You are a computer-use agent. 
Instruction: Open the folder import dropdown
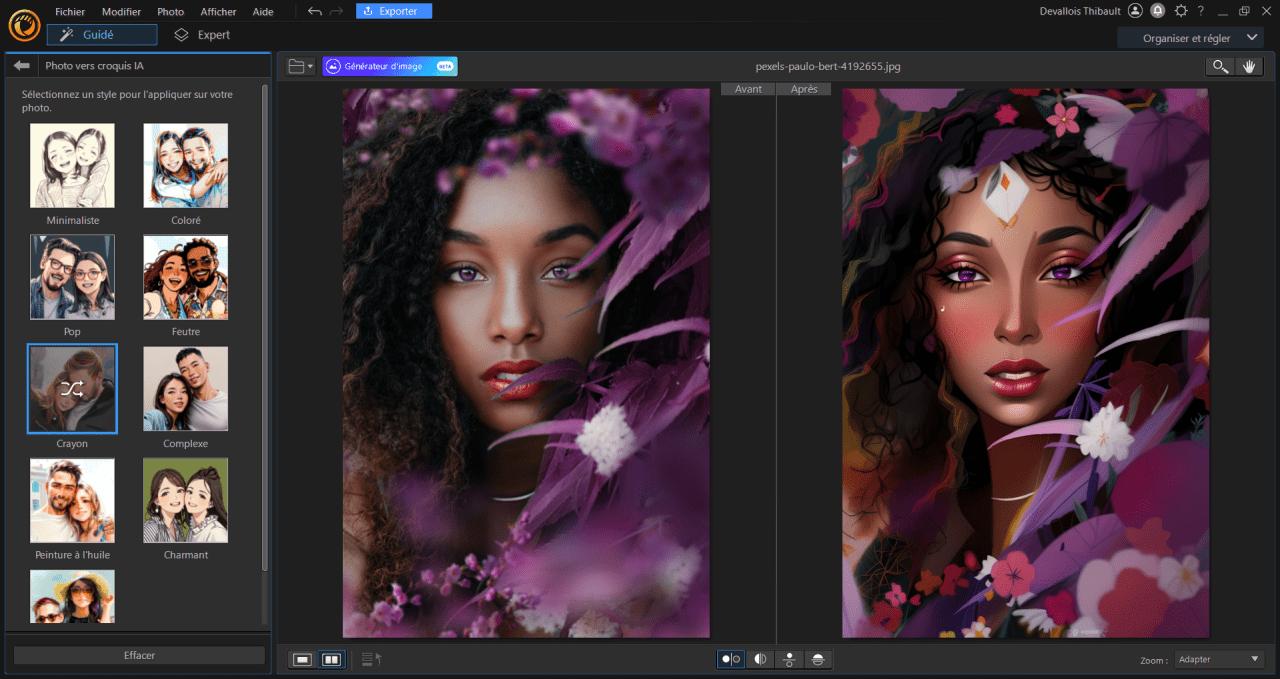300,66
